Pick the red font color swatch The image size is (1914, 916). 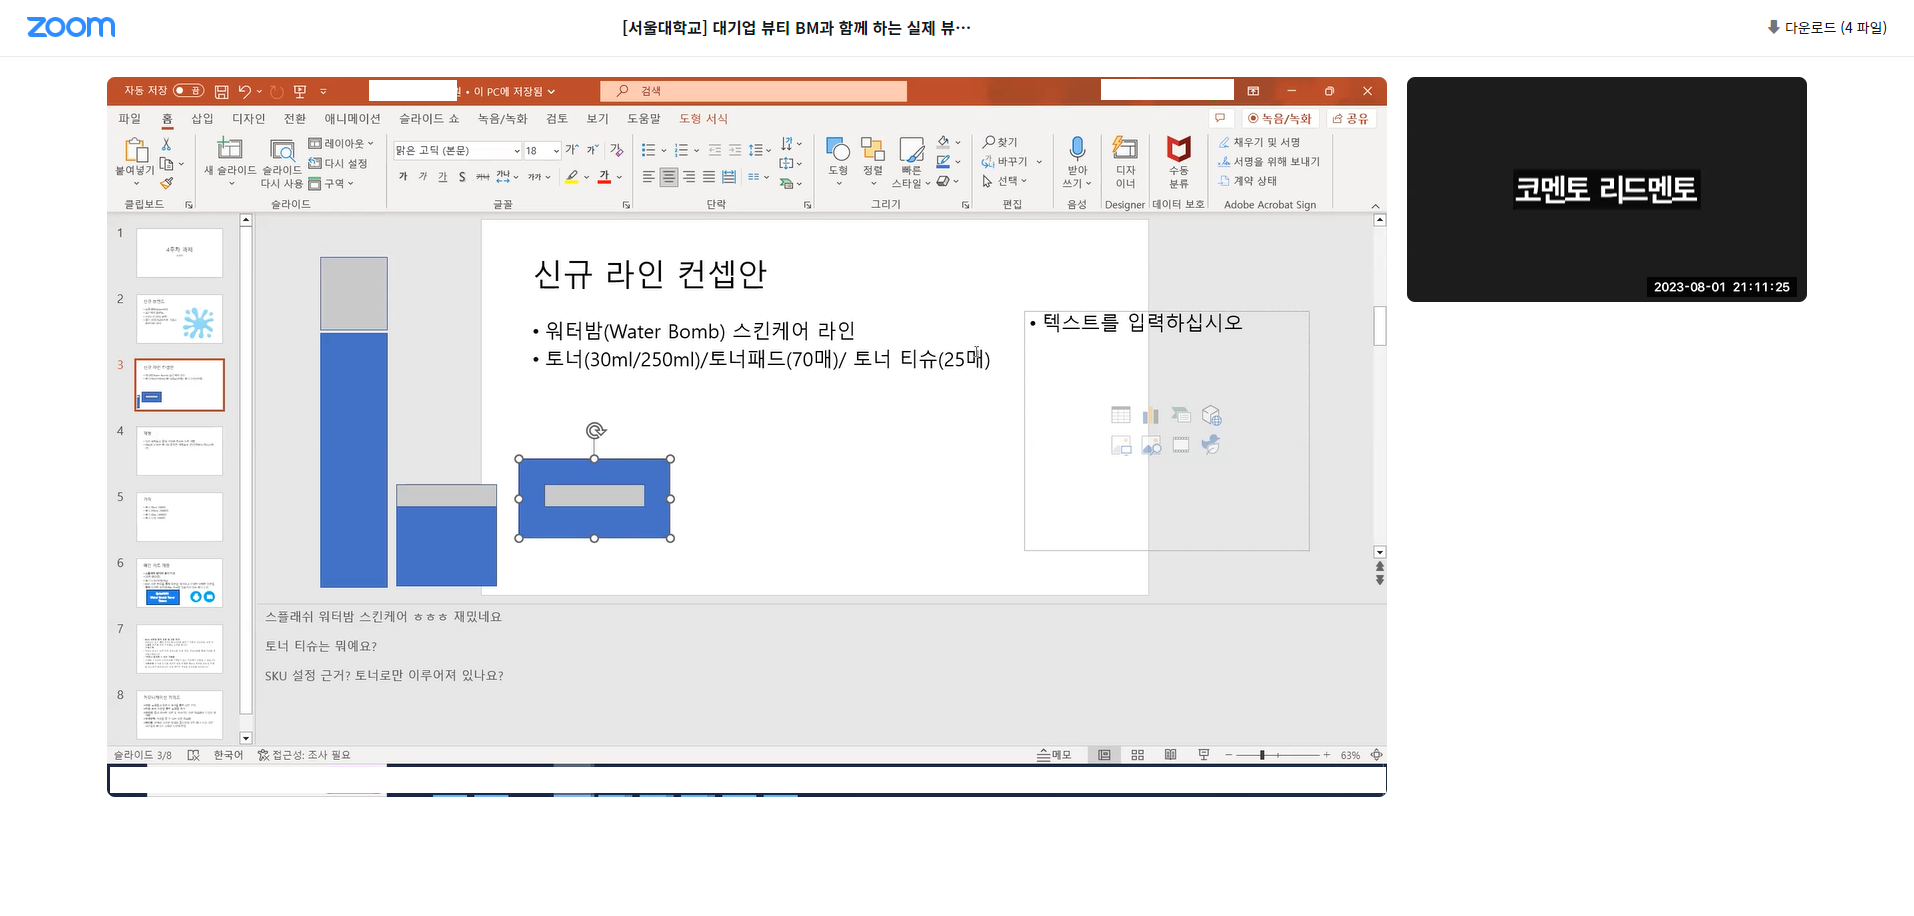604,177
